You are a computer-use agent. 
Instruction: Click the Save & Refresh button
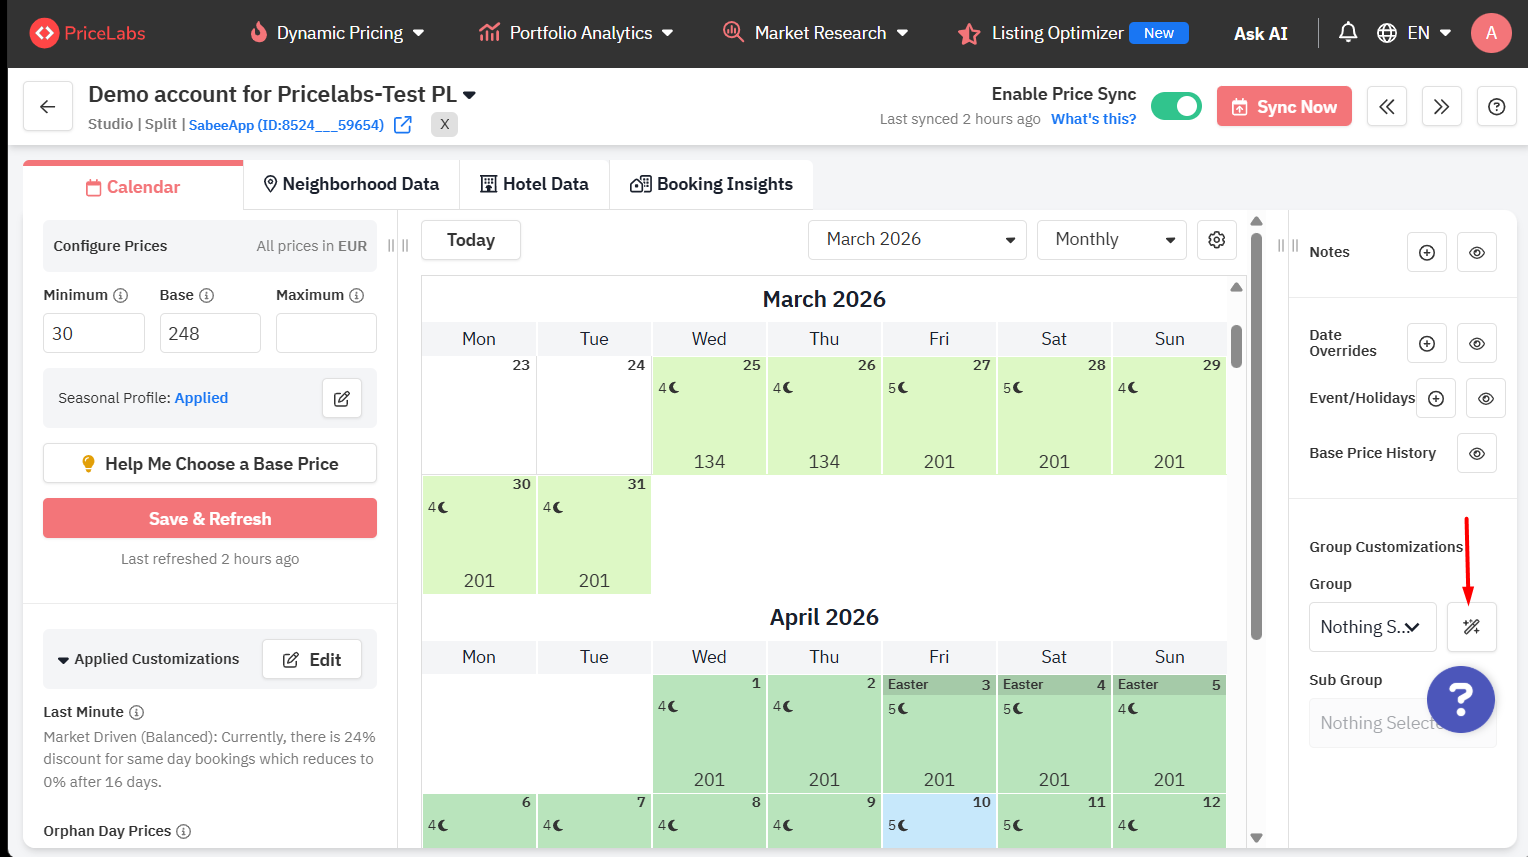point(210,518)
